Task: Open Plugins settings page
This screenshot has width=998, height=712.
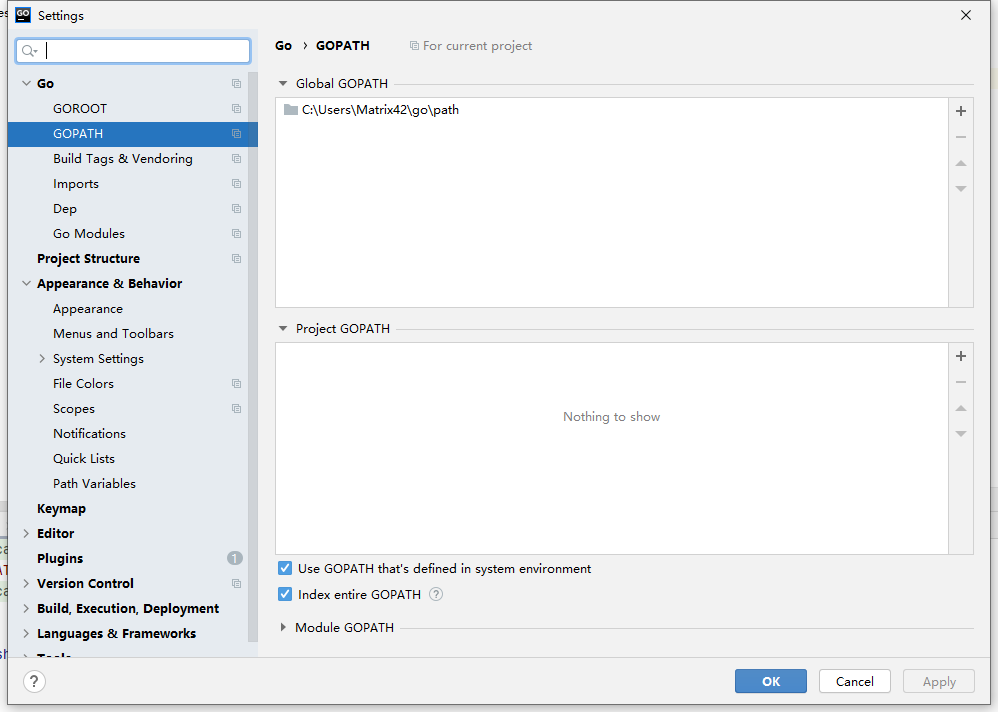Action: [60, 558]
